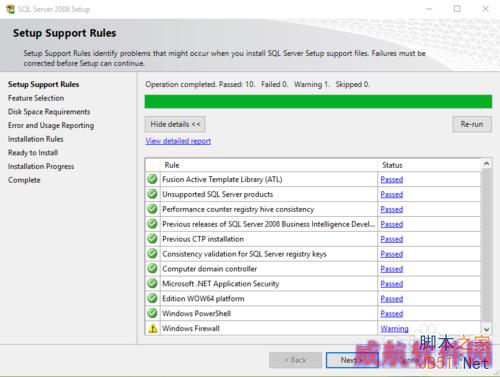Select Setup Support Rules step in sidebar

[x=43, y=84]
